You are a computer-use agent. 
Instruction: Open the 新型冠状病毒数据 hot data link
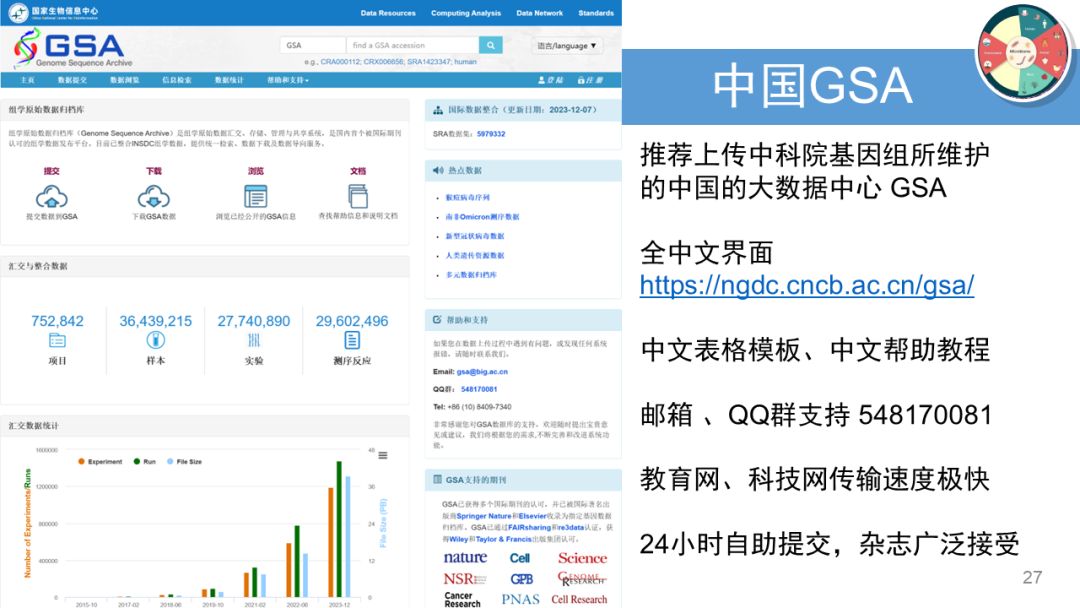click(x=475, y=236)
